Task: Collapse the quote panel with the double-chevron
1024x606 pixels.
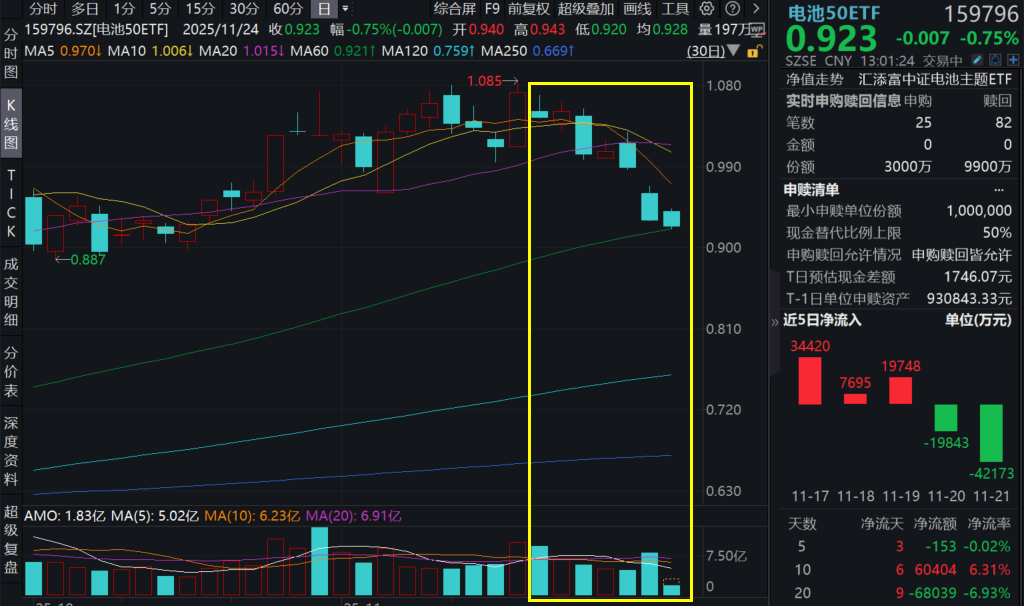Action: pyautogui.click(x=775, y=322)
